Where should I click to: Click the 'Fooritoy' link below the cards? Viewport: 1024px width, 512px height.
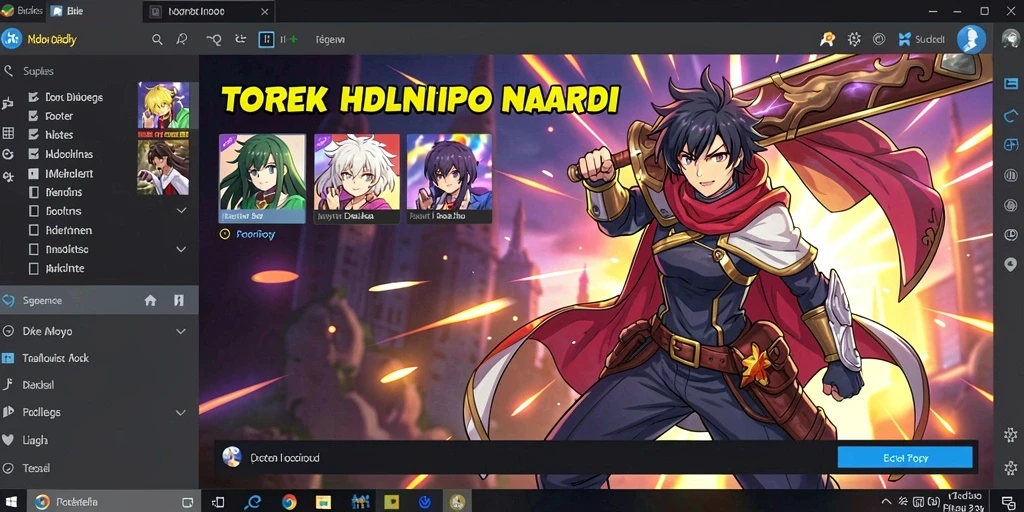click(x=255, y=234)
